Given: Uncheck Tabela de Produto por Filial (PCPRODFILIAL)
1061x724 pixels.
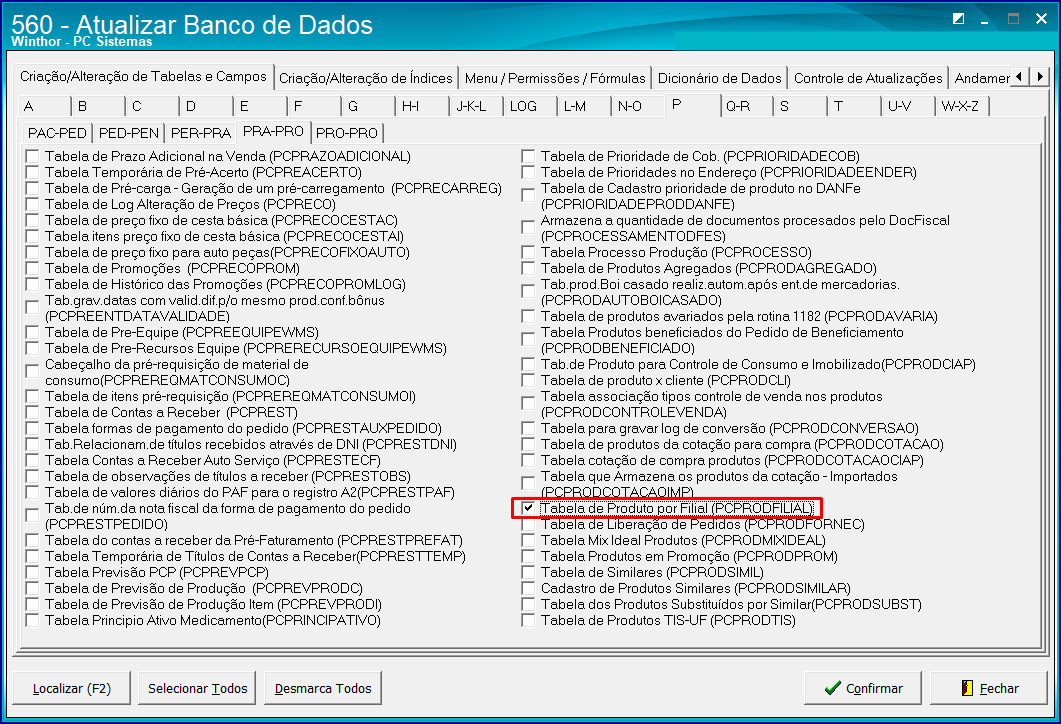Looking at the screenshot, I should click(528, 508).
